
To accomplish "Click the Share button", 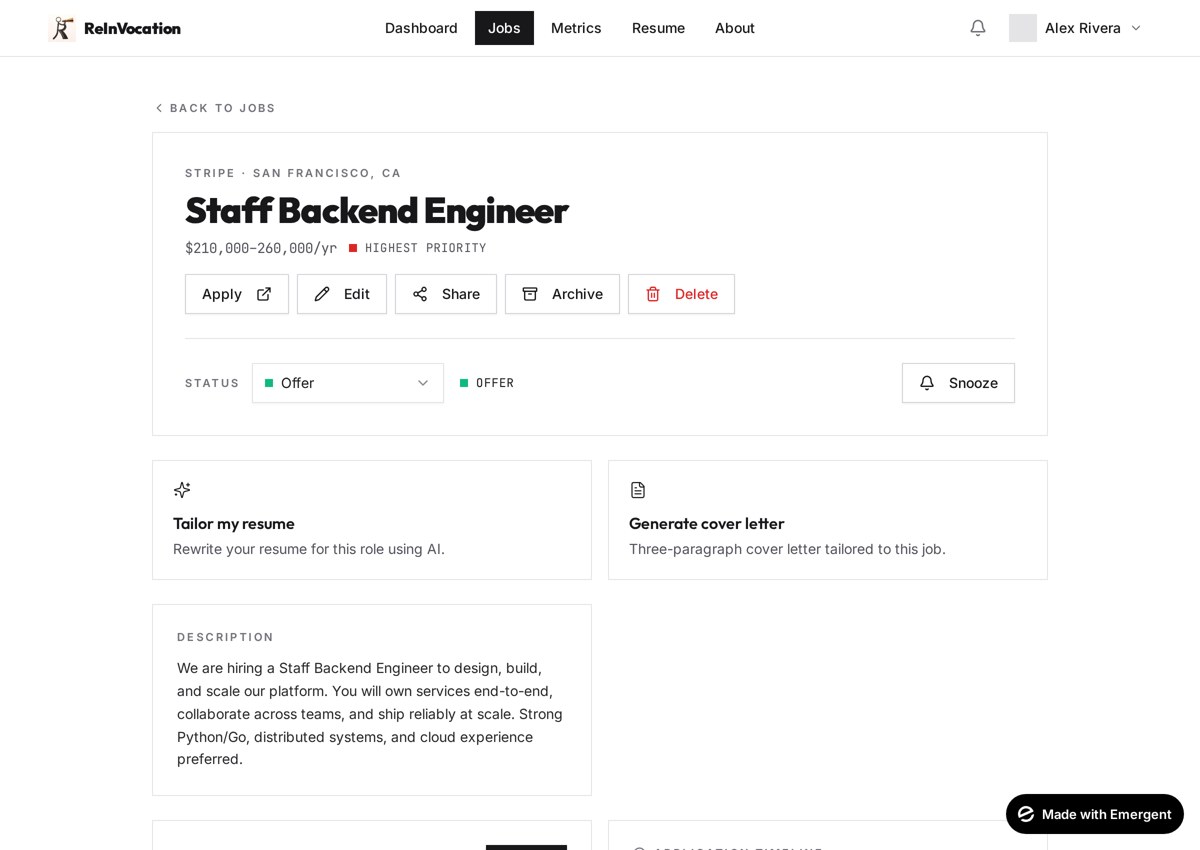I will pos(446,294).
